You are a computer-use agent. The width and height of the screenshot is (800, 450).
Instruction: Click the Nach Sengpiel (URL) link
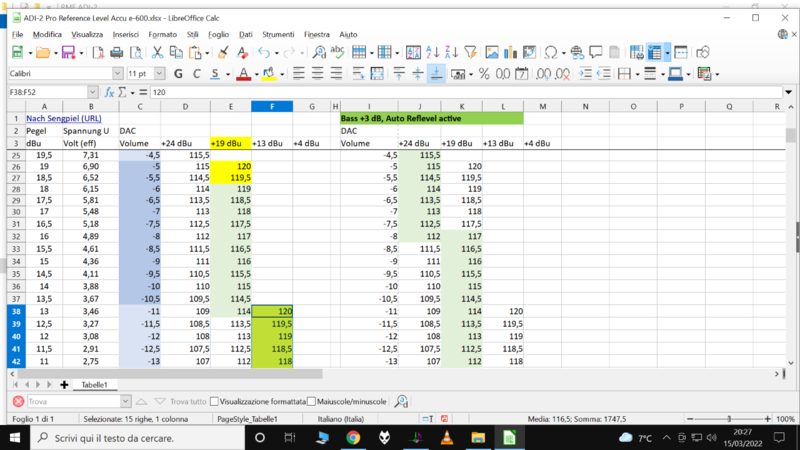tap(63, 118)
